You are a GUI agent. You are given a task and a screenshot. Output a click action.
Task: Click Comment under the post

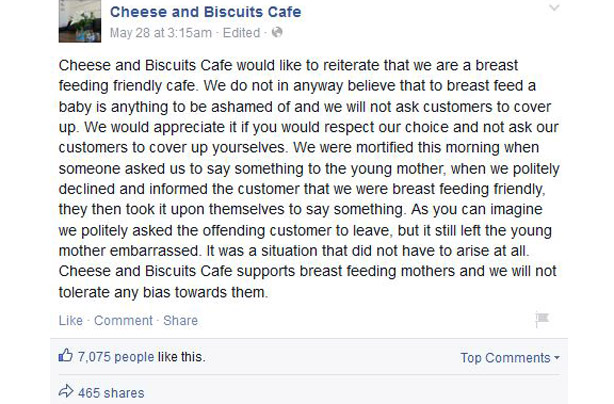[x=123, y=320]
